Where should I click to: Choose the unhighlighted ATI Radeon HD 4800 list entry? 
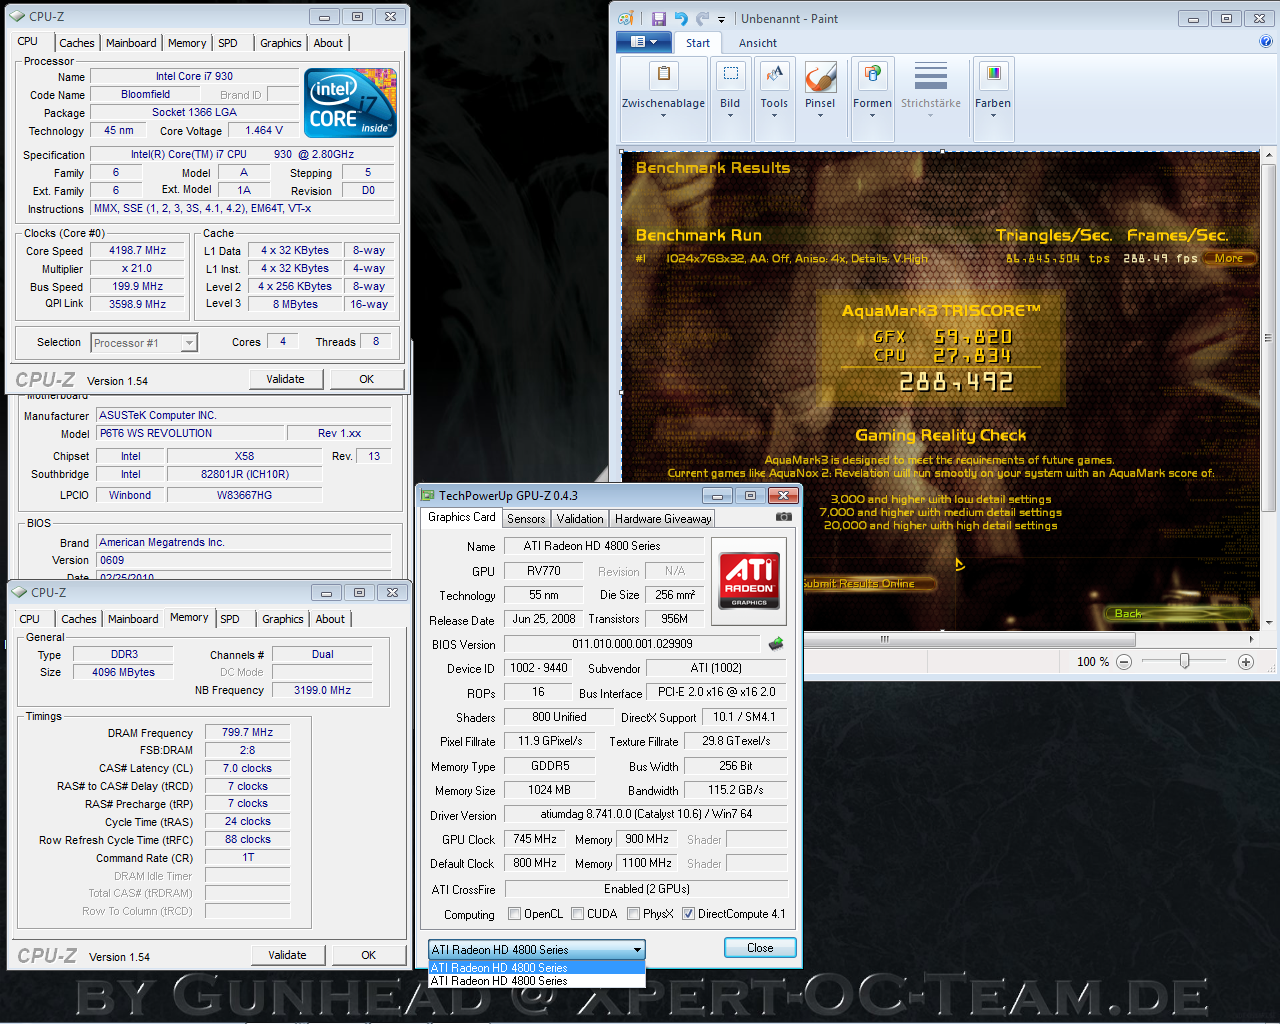tap(537, 981)
